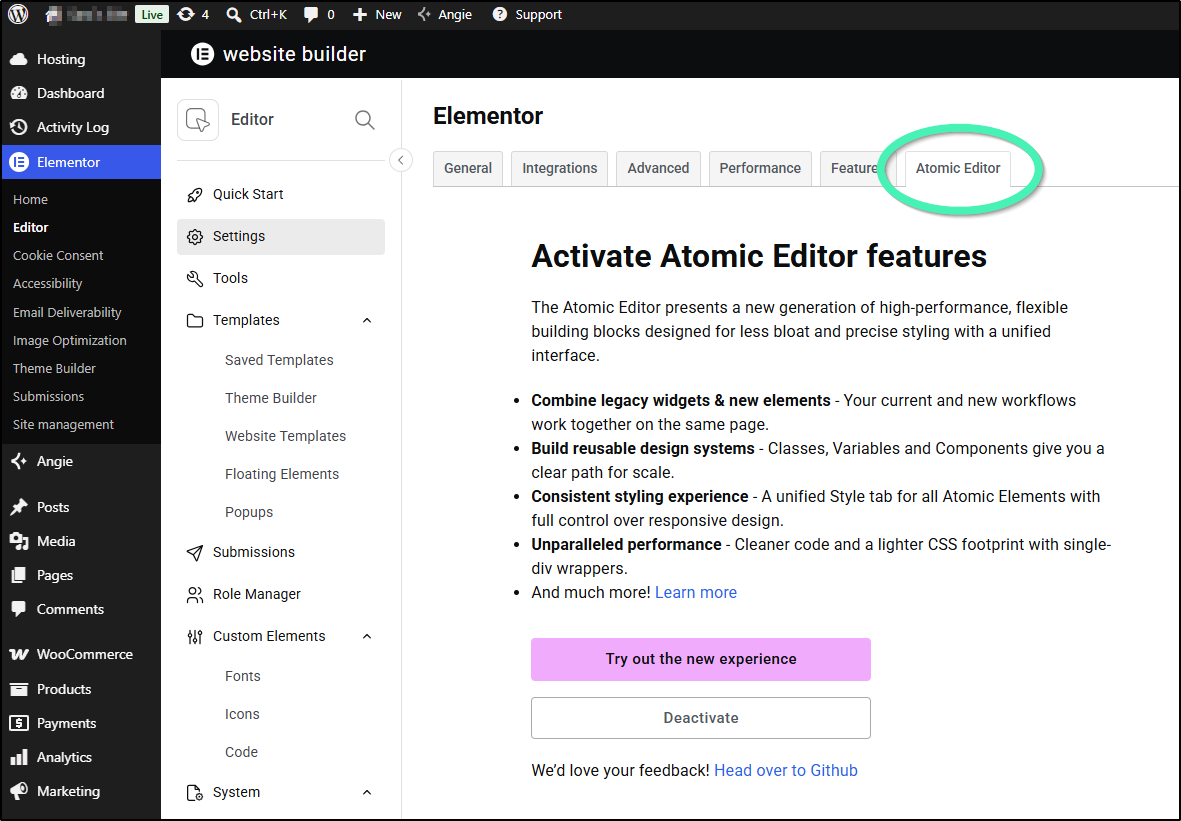Collapse the Custom Elements section chevron

tap(367, 636)
